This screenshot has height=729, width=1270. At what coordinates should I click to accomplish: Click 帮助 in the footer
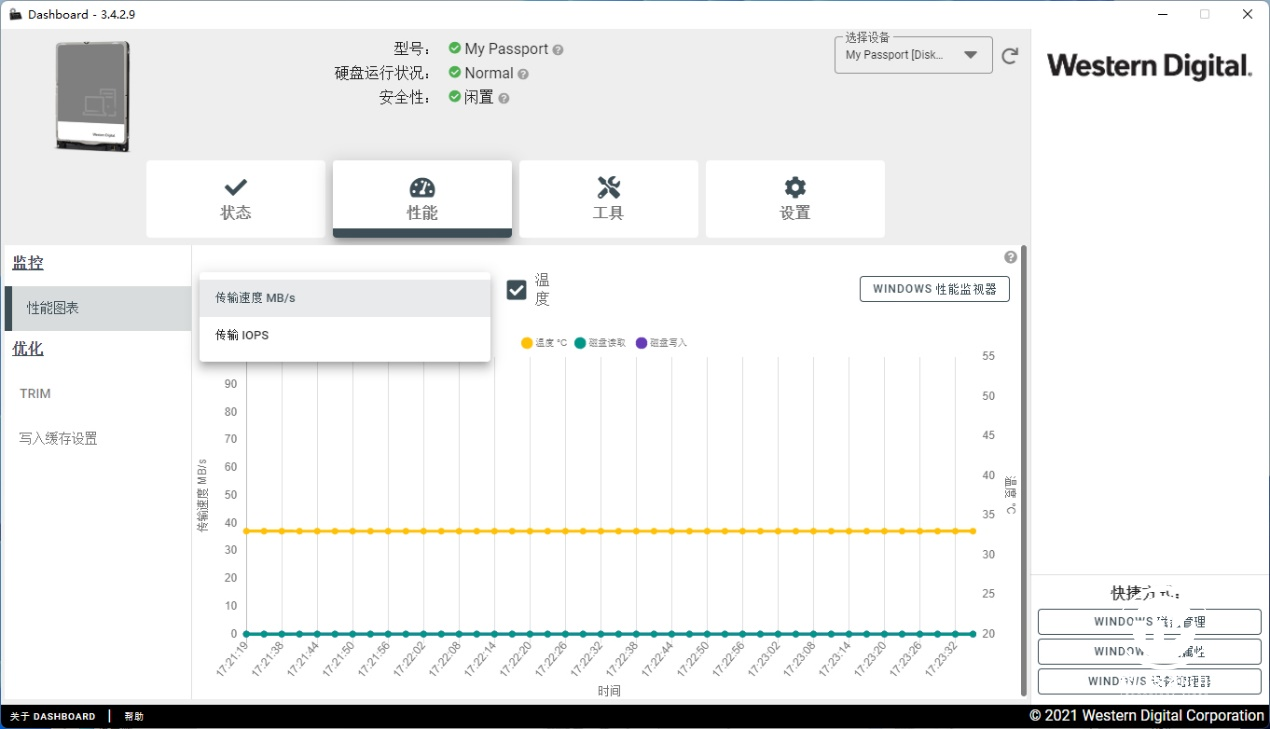point(134,716)
